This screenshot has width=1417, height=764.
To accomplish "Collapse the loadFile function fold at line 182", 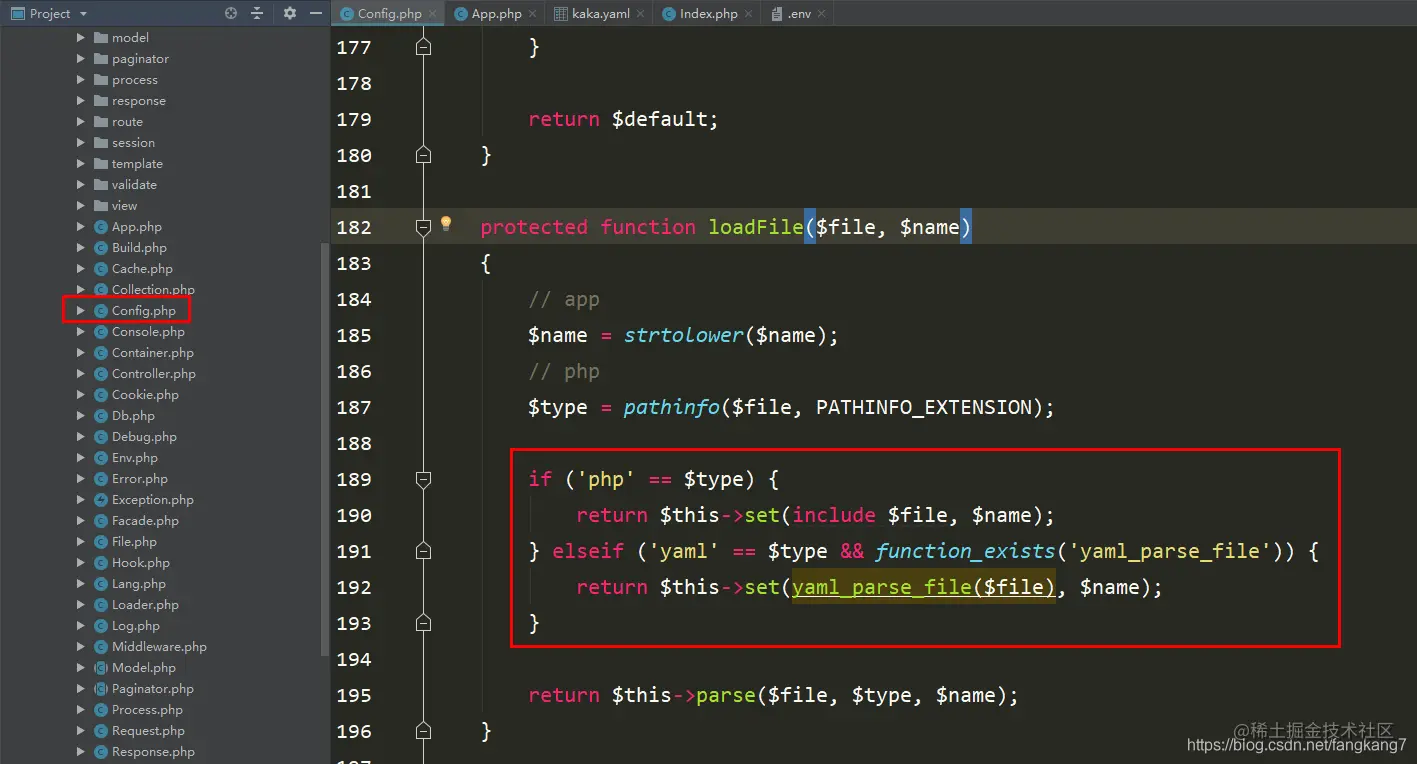I will pos(423,228).
